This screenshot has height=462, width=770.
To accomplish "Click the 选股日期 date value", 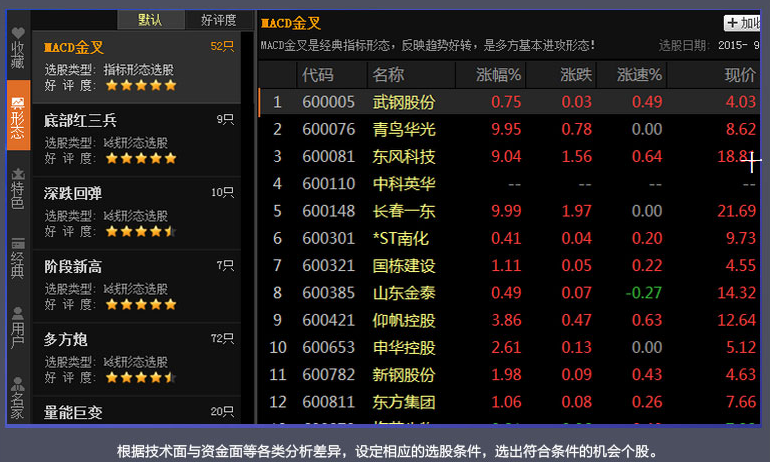I will coord(739,46).
